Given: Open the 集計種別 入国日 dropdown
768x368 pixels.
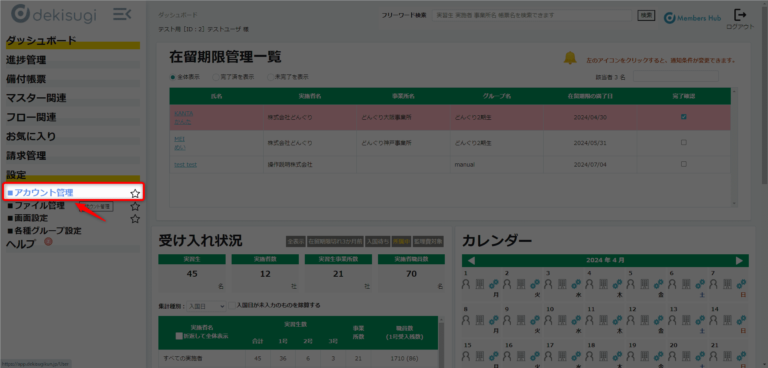Looking at the screenshot, I should 206,306.
